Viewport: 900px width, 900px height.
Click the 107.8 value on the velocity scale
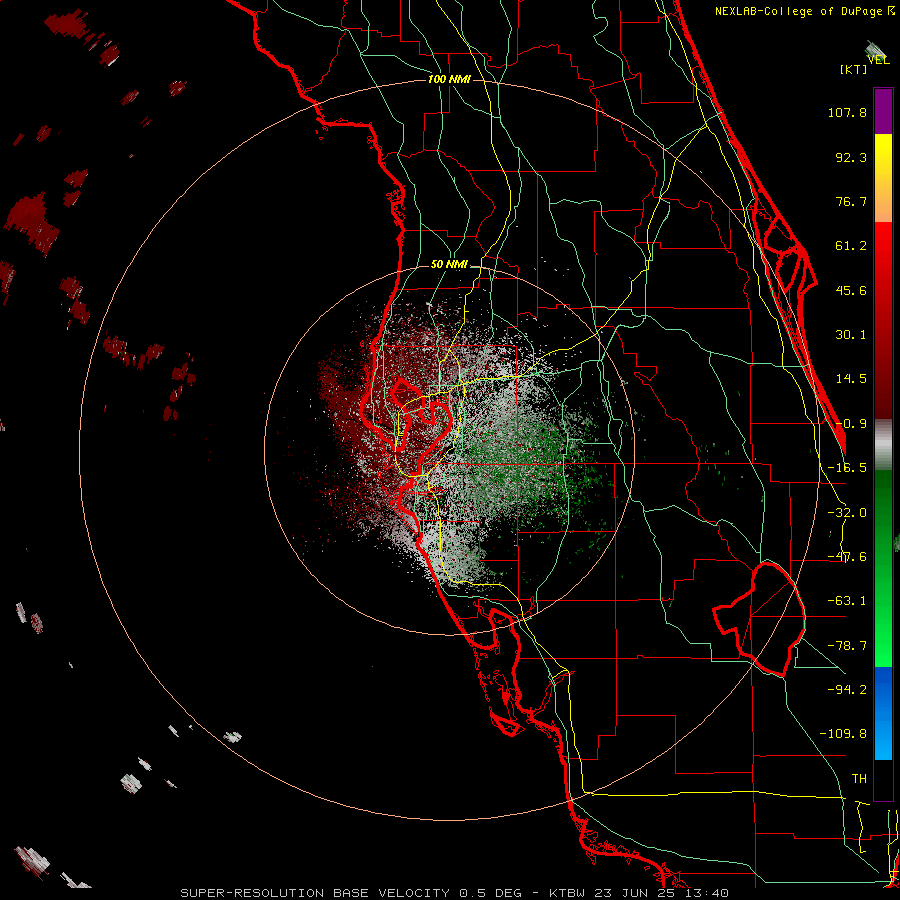pos(847,112)
